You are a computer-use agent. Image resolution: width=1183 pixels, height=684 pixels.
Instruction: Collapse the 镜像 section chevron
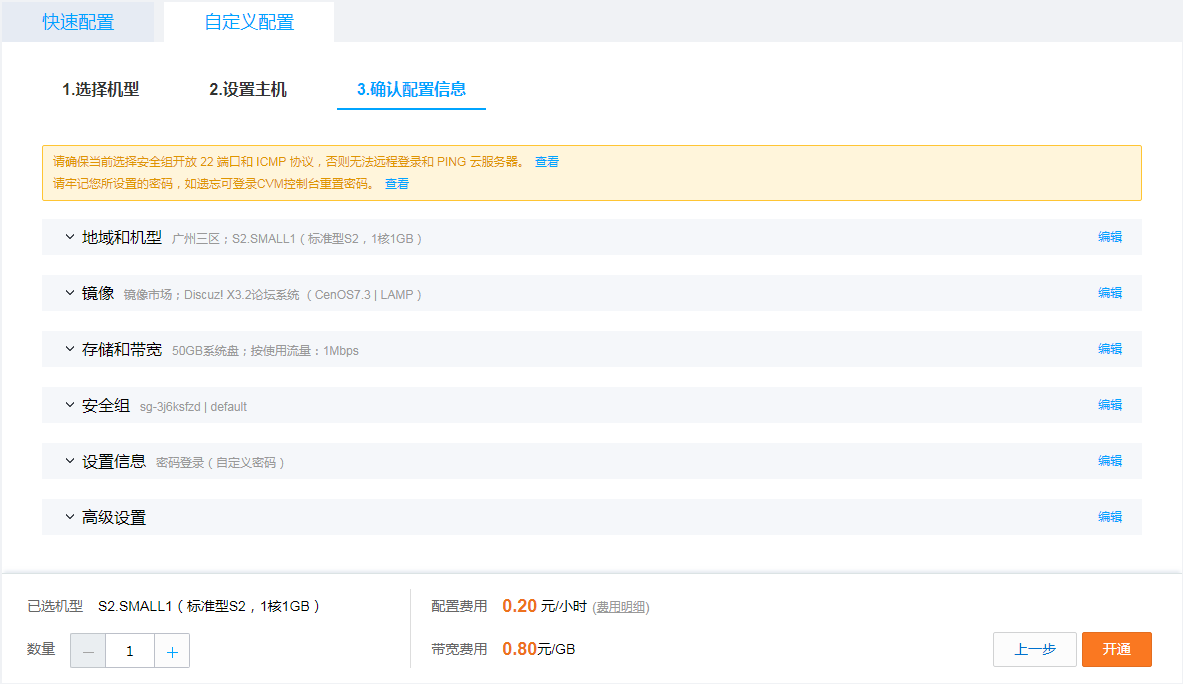[69, 293]
